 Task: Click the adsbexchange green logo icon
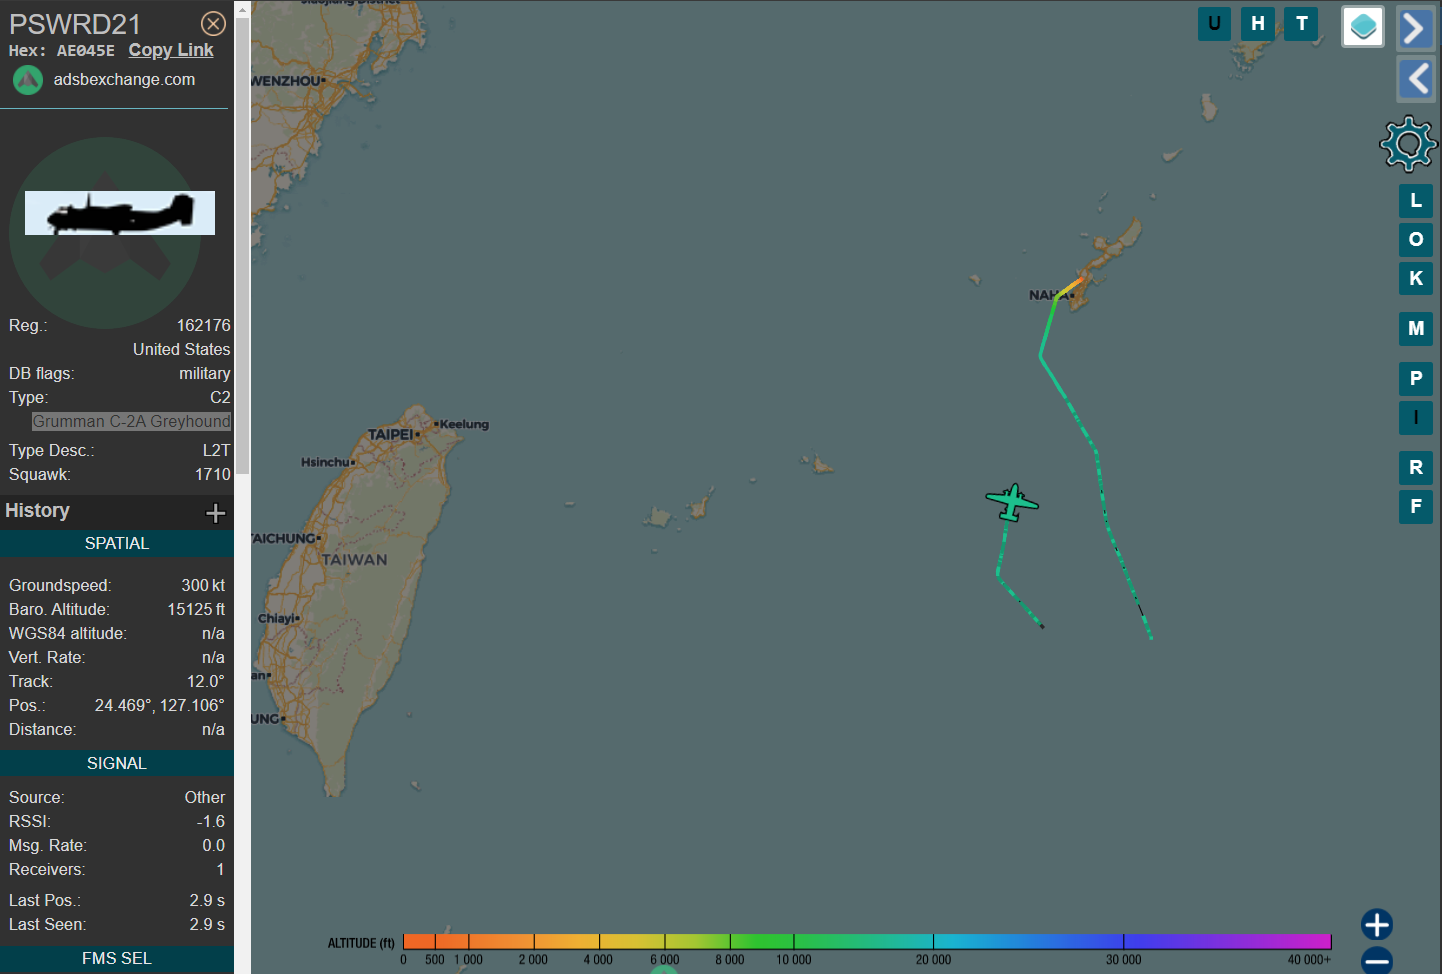[28, 80]
